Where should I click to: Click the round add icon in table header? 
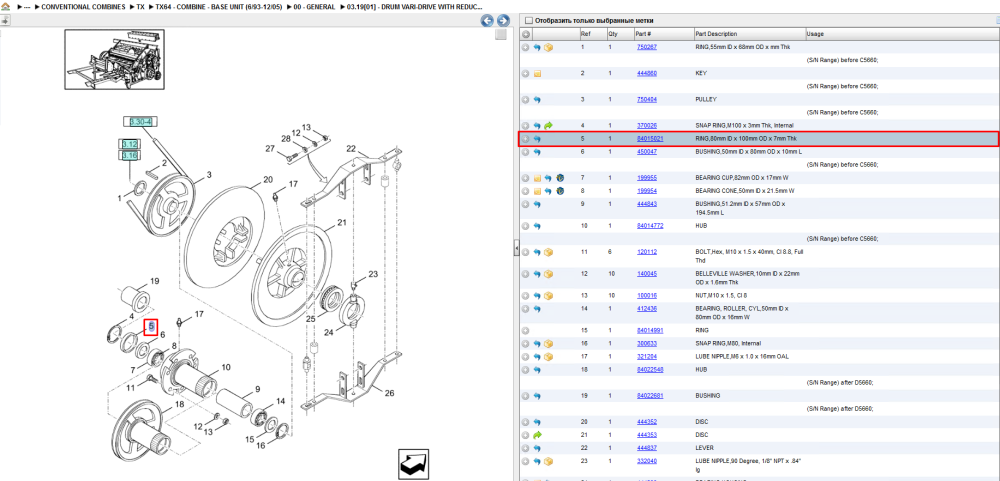click(x=526, y=34)
